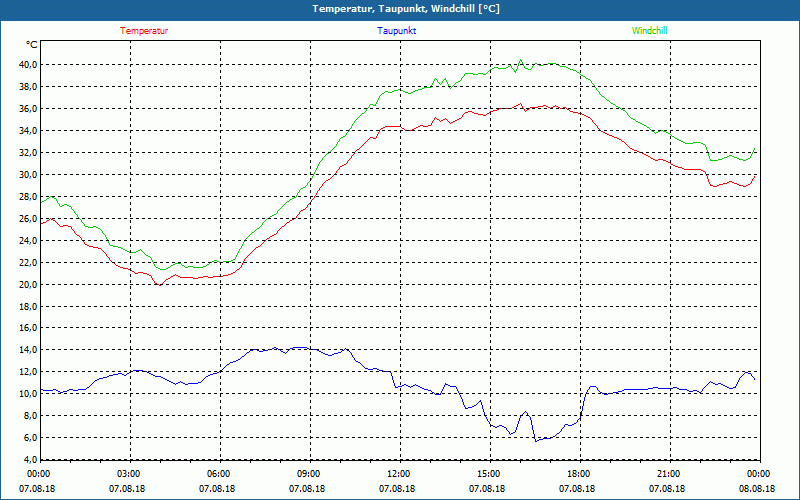Click the 20,0 y-axis value
This screenshot has height=500, width=800.
click(28, 284)
